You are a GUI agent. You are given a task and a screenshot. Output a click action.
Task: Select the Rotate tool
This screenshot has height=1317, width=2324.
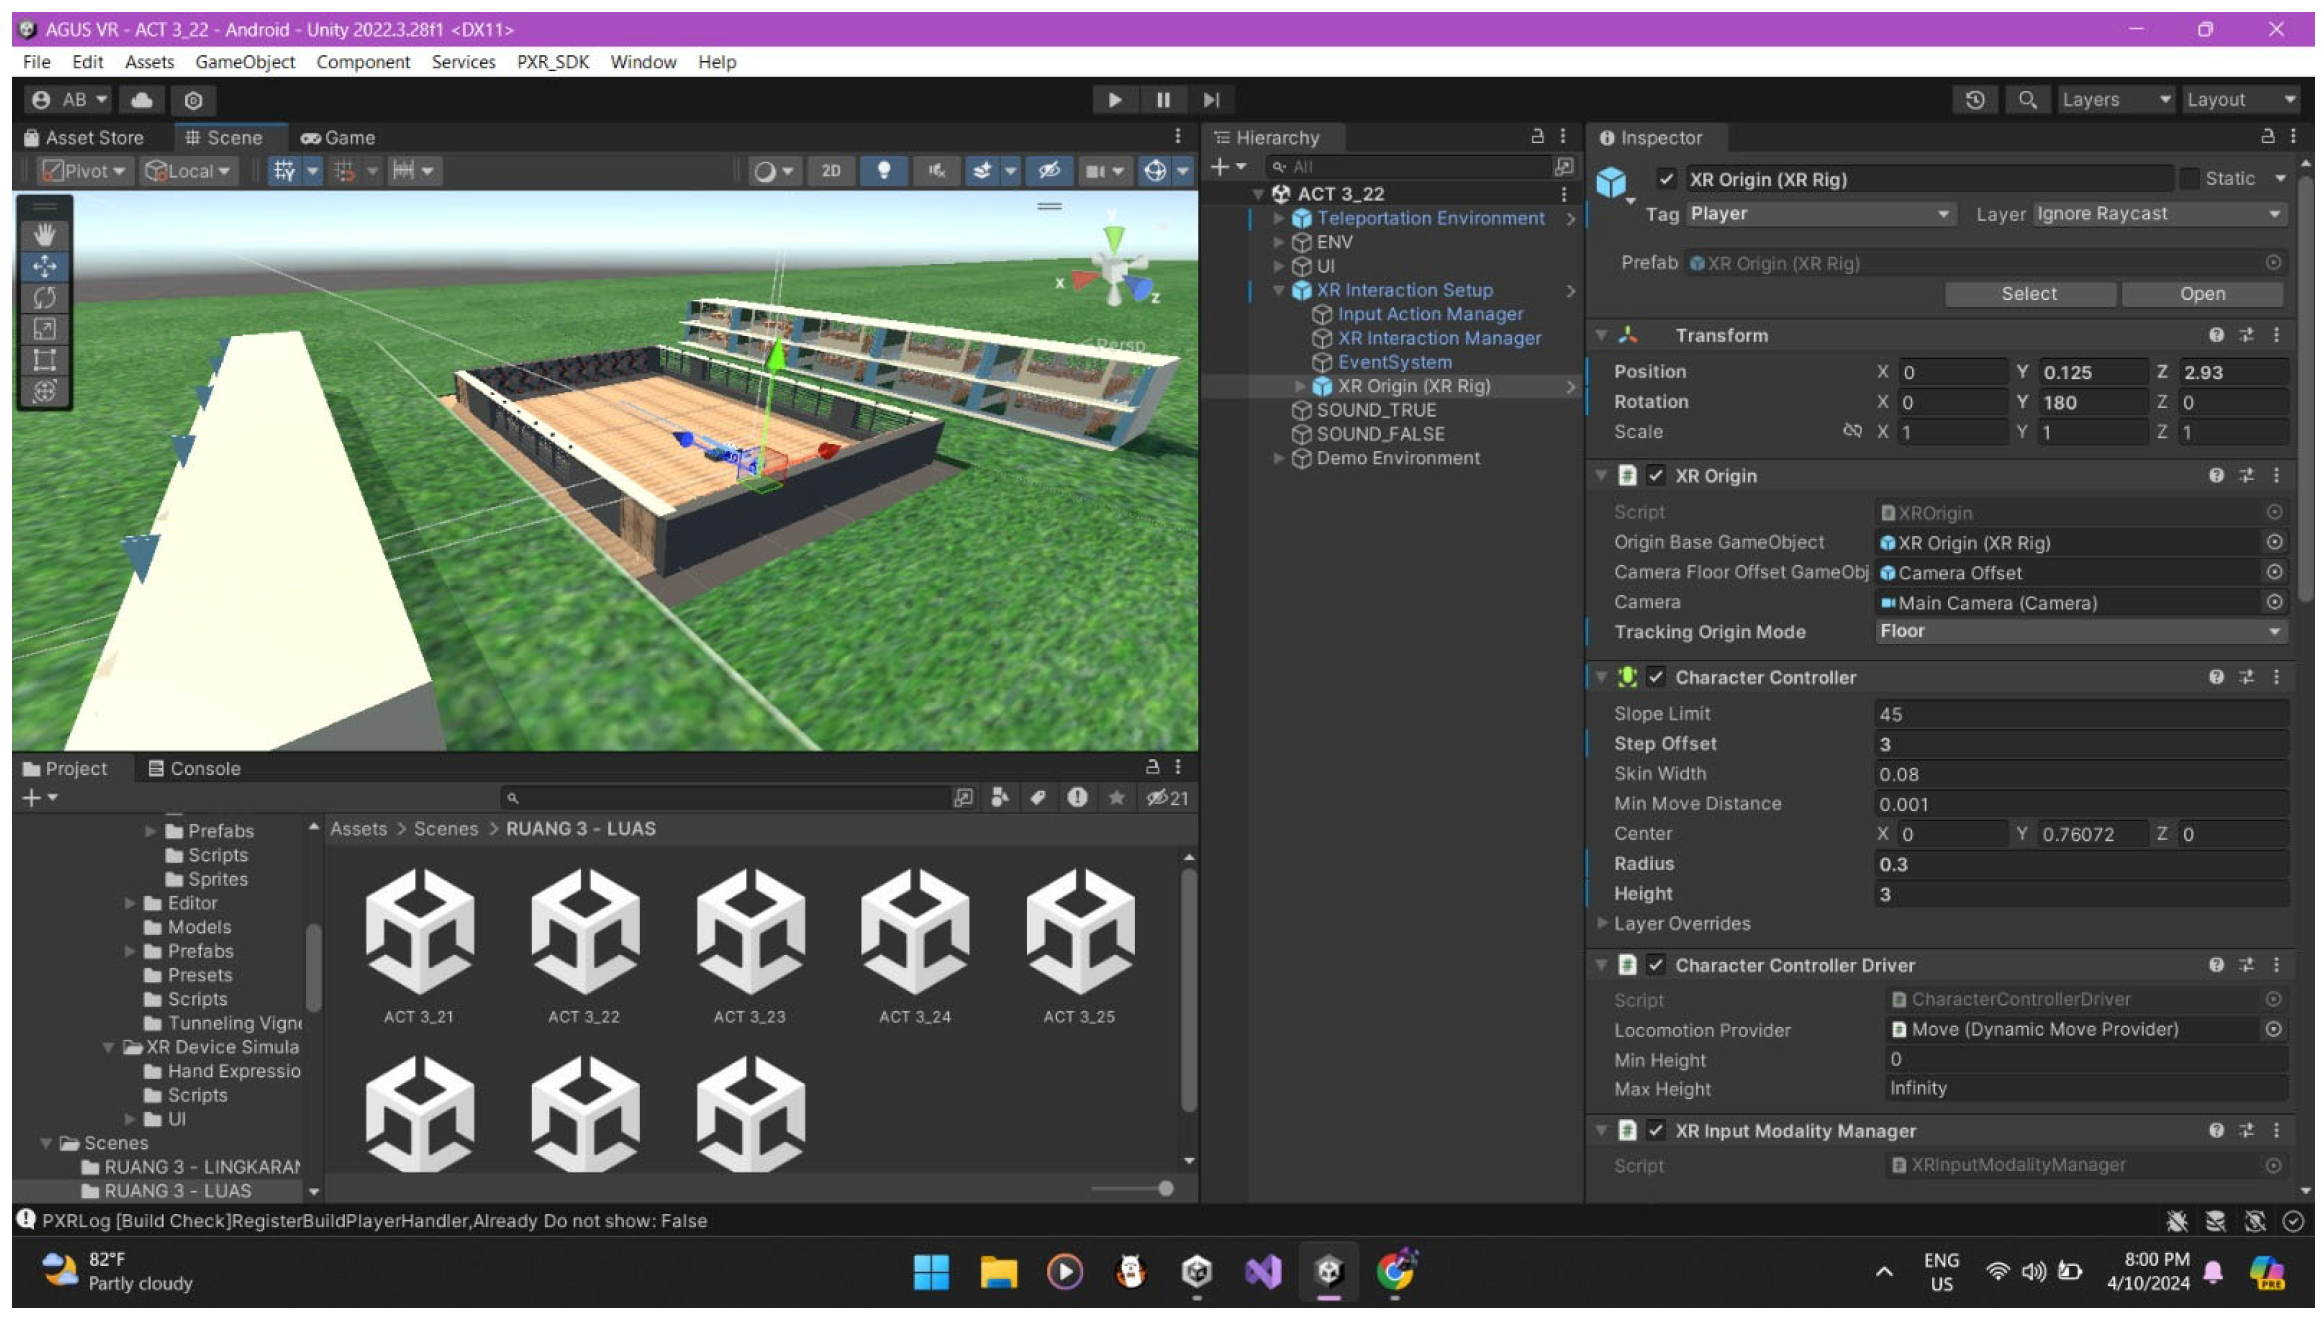point(44,297)
